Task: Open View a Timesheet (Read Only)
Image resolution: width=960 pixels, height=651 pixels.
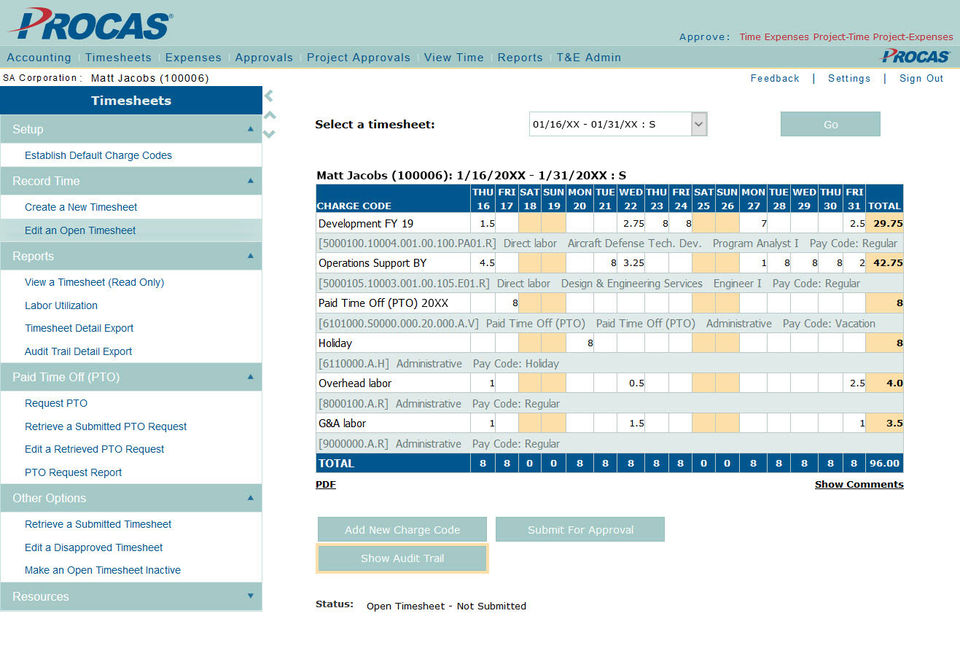Action: [x=94, y=282]
